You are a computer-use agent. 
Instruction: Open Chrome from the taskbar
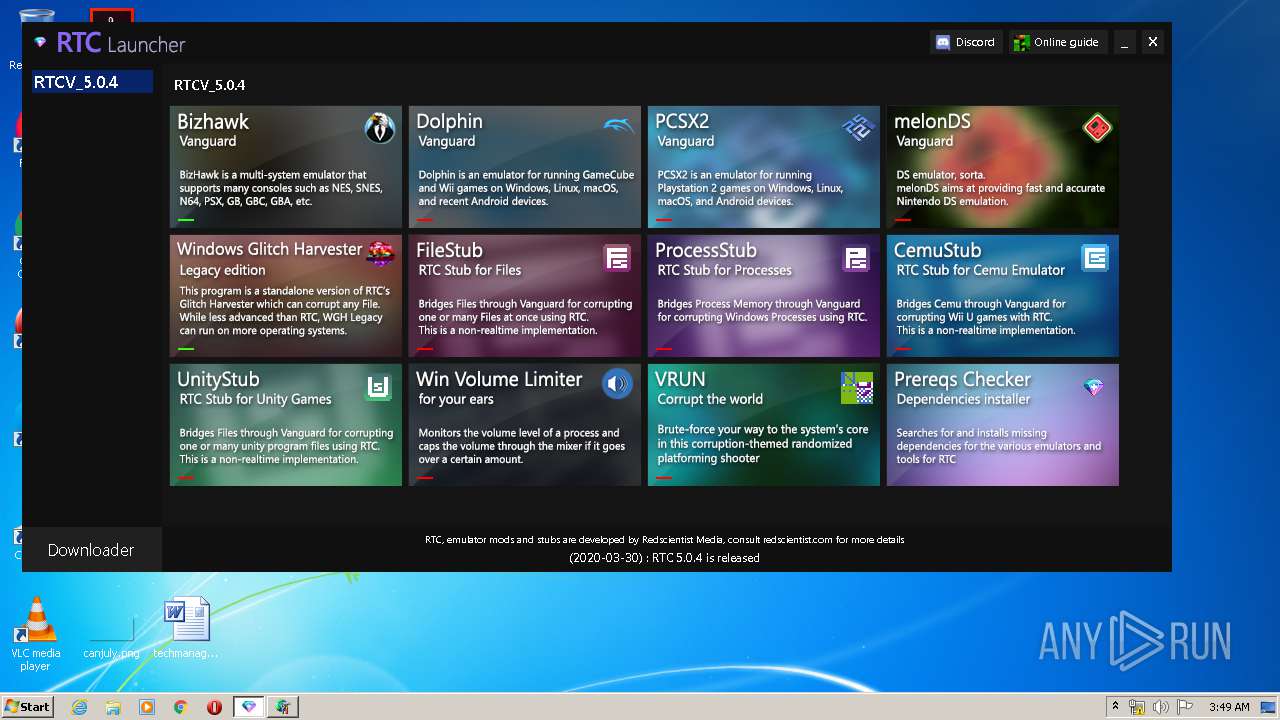(181, 707)
